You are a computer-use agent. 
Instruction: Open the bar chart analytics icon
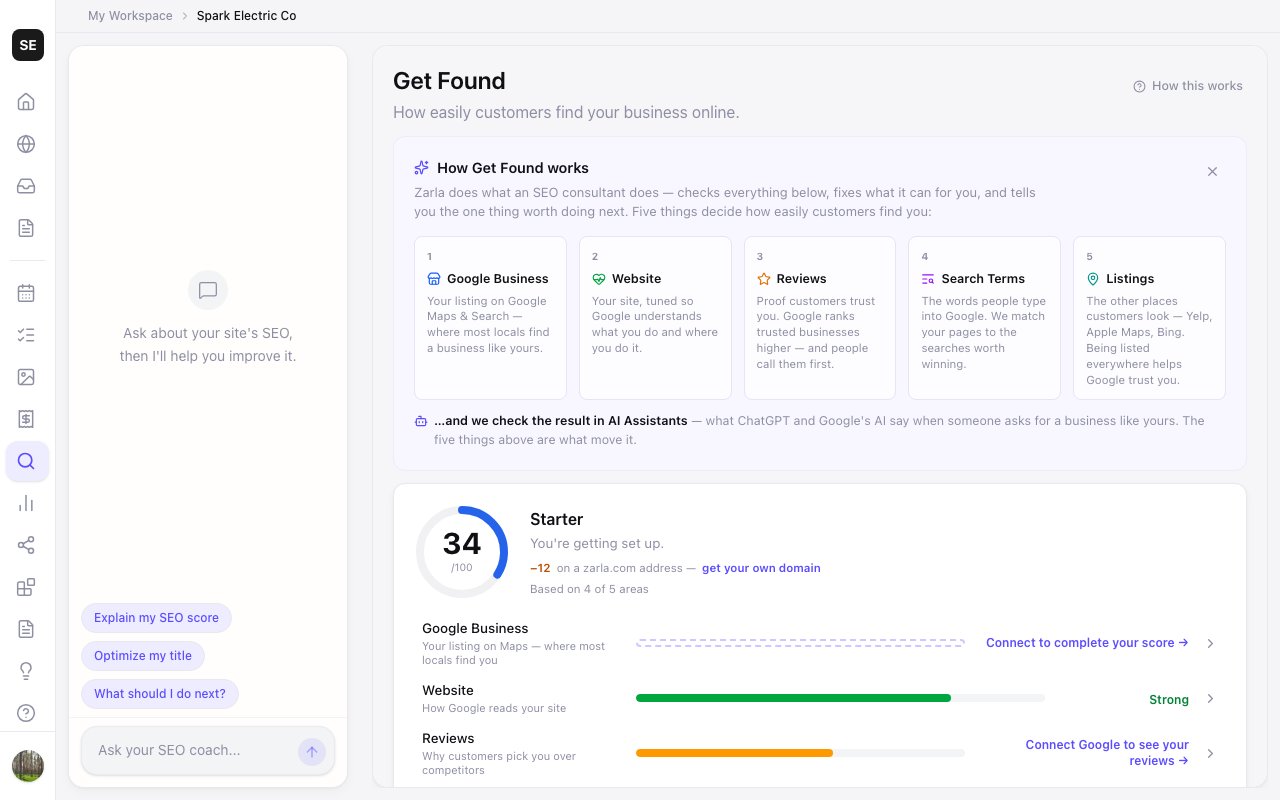(26, 503)
